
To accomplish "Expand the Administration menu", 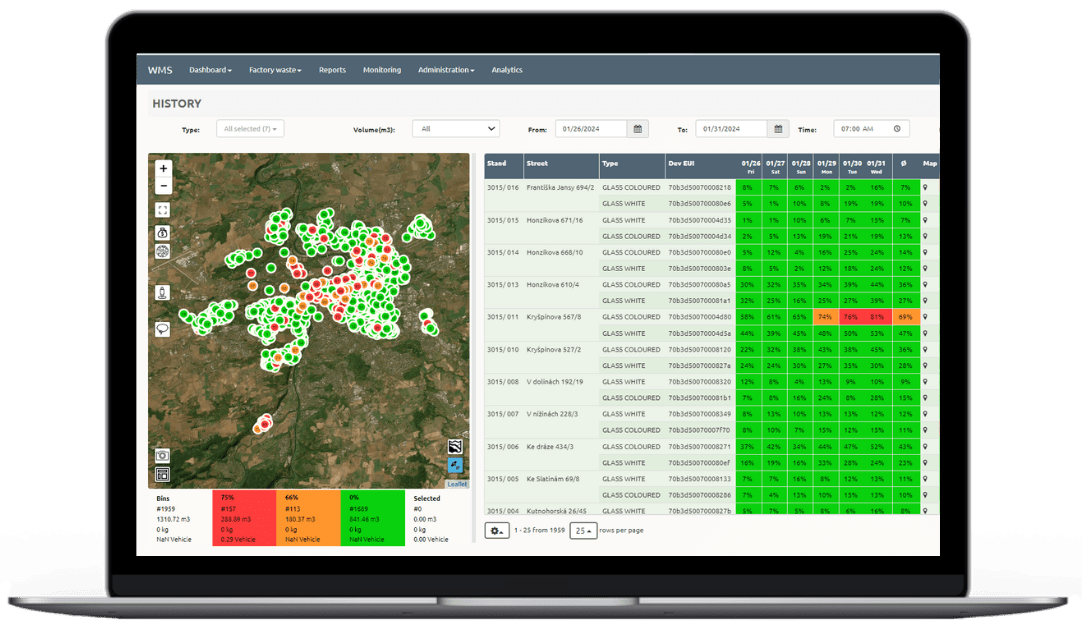I will (x=446, y=70).
